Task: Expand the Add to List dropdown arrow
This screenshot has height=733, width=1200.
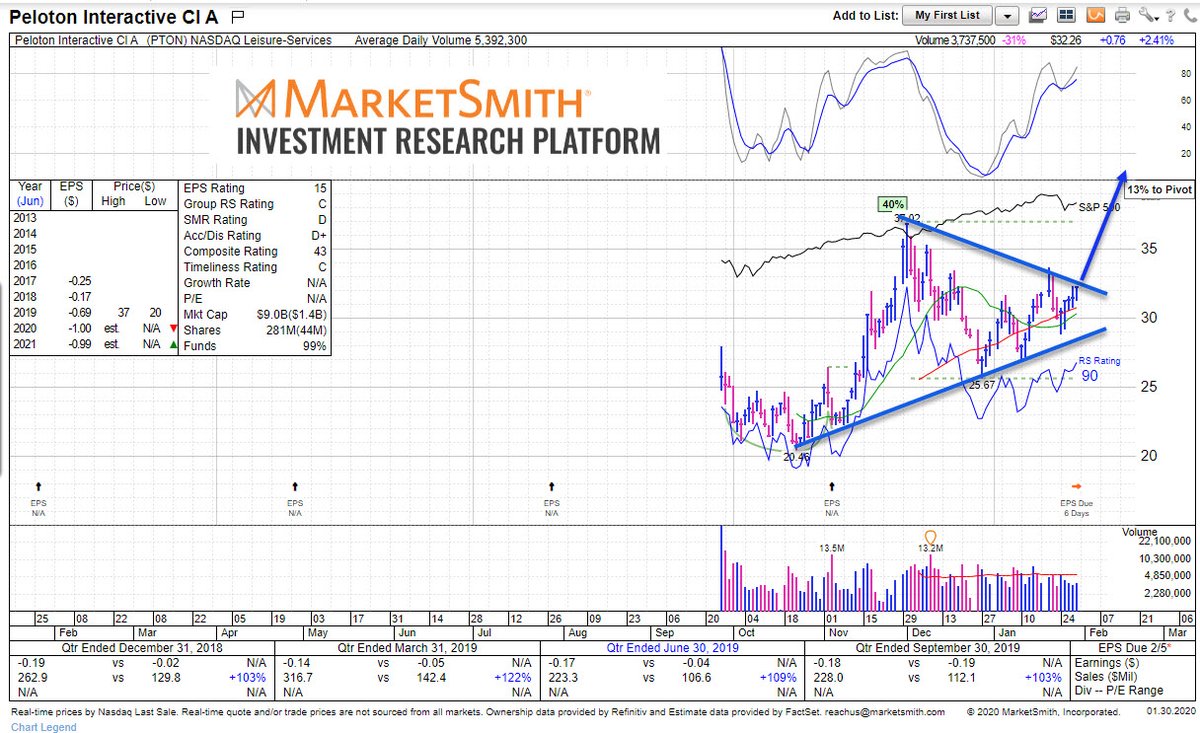Action: (x=1008, y=16)
